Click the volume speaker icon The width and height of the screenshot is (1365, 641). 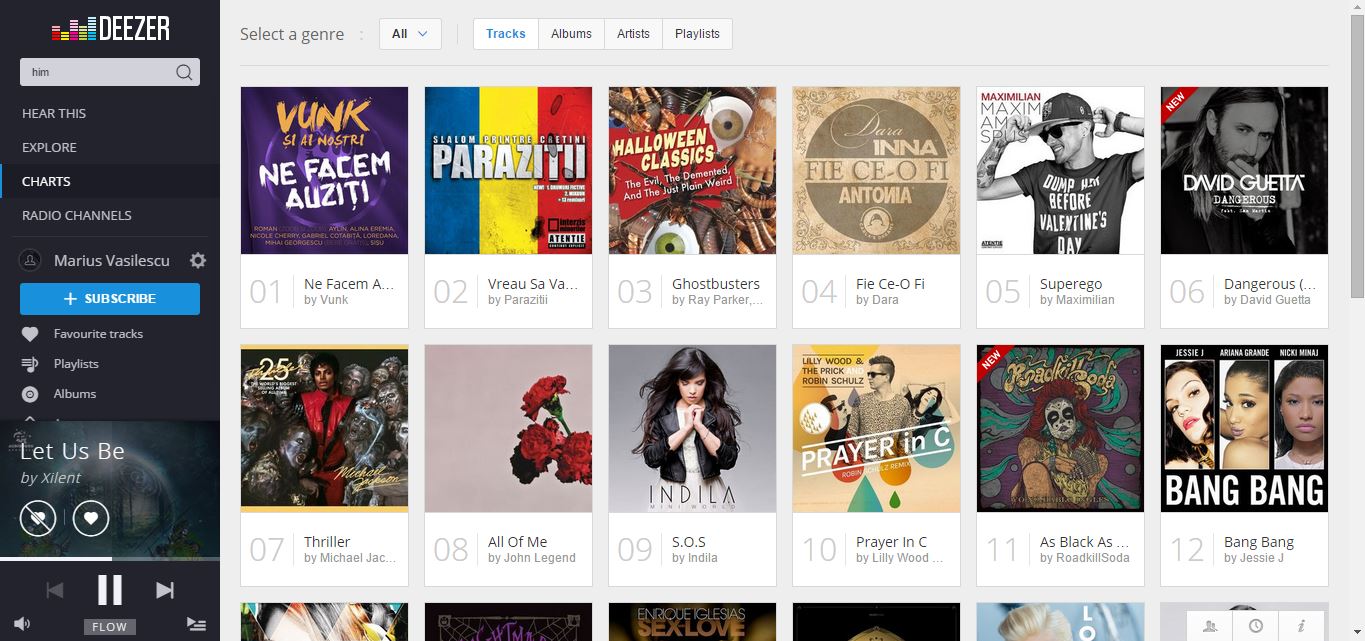22,624
